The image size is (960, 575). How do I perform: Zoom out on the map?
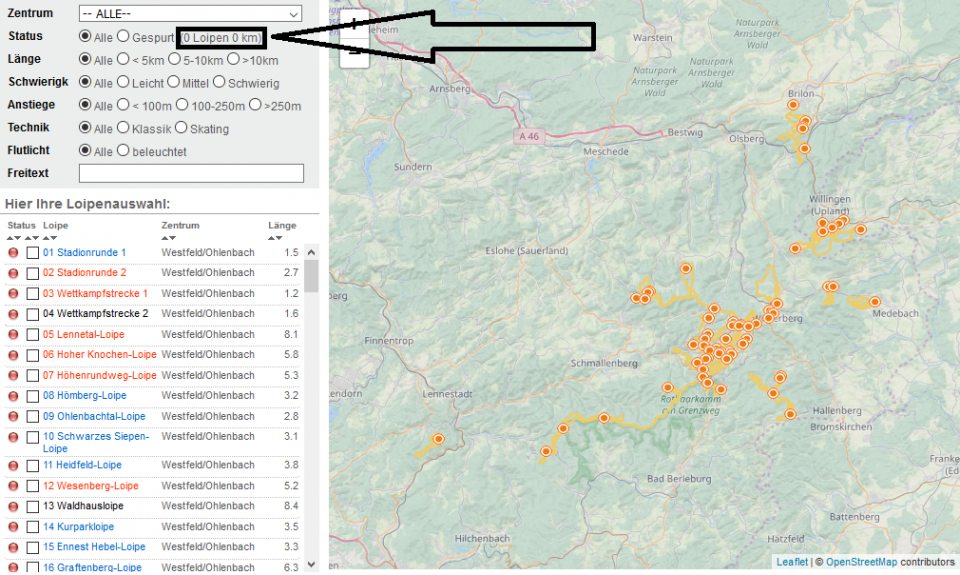point(354,55)
